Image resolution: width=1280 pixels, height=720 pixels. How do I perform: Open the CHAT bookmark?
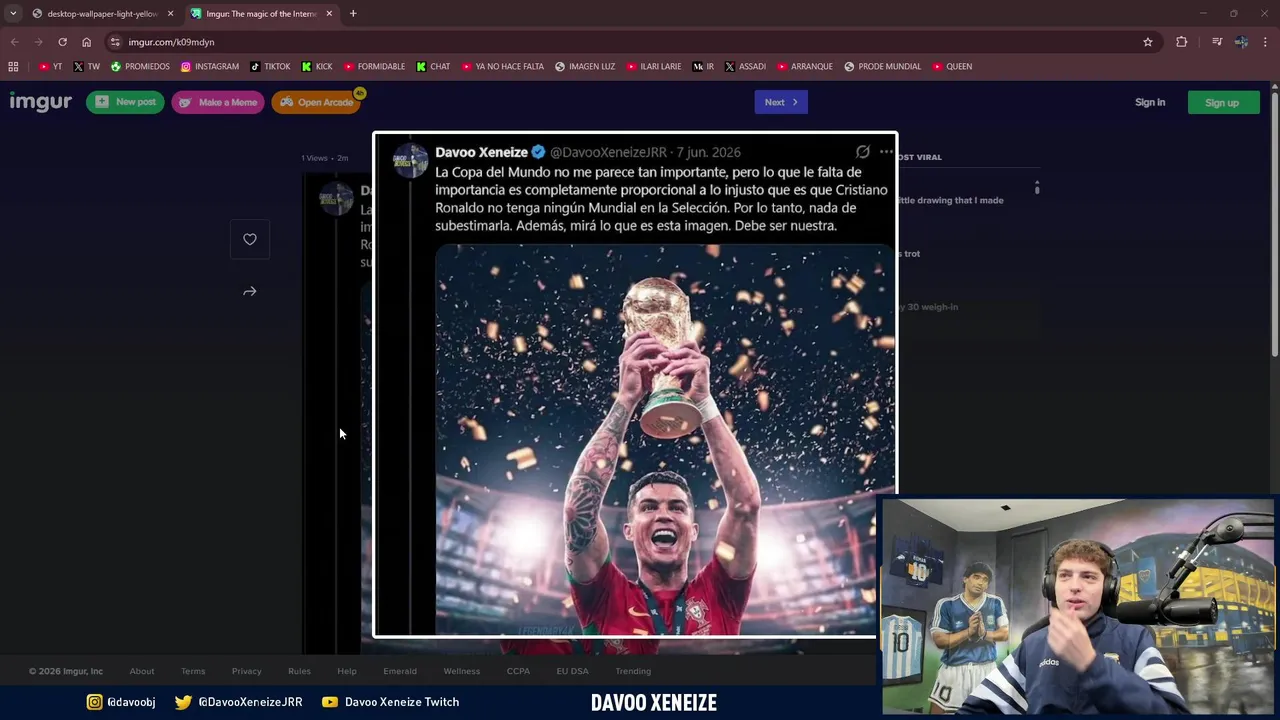(433, 67)
